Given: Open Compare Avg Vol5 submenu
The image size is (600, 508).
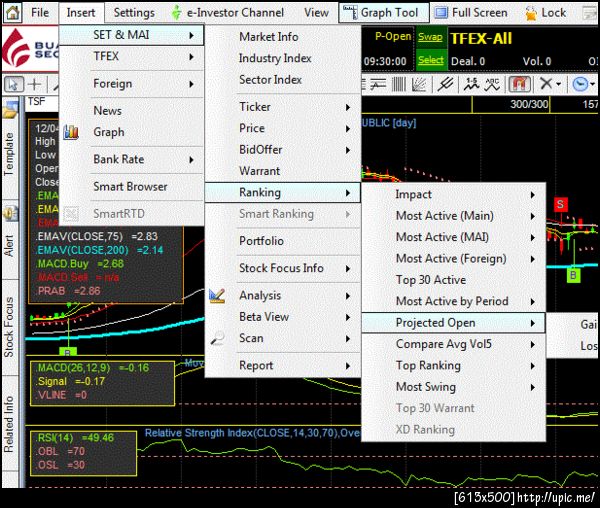Looking at the screenshot, I should [x=453, y=345].
